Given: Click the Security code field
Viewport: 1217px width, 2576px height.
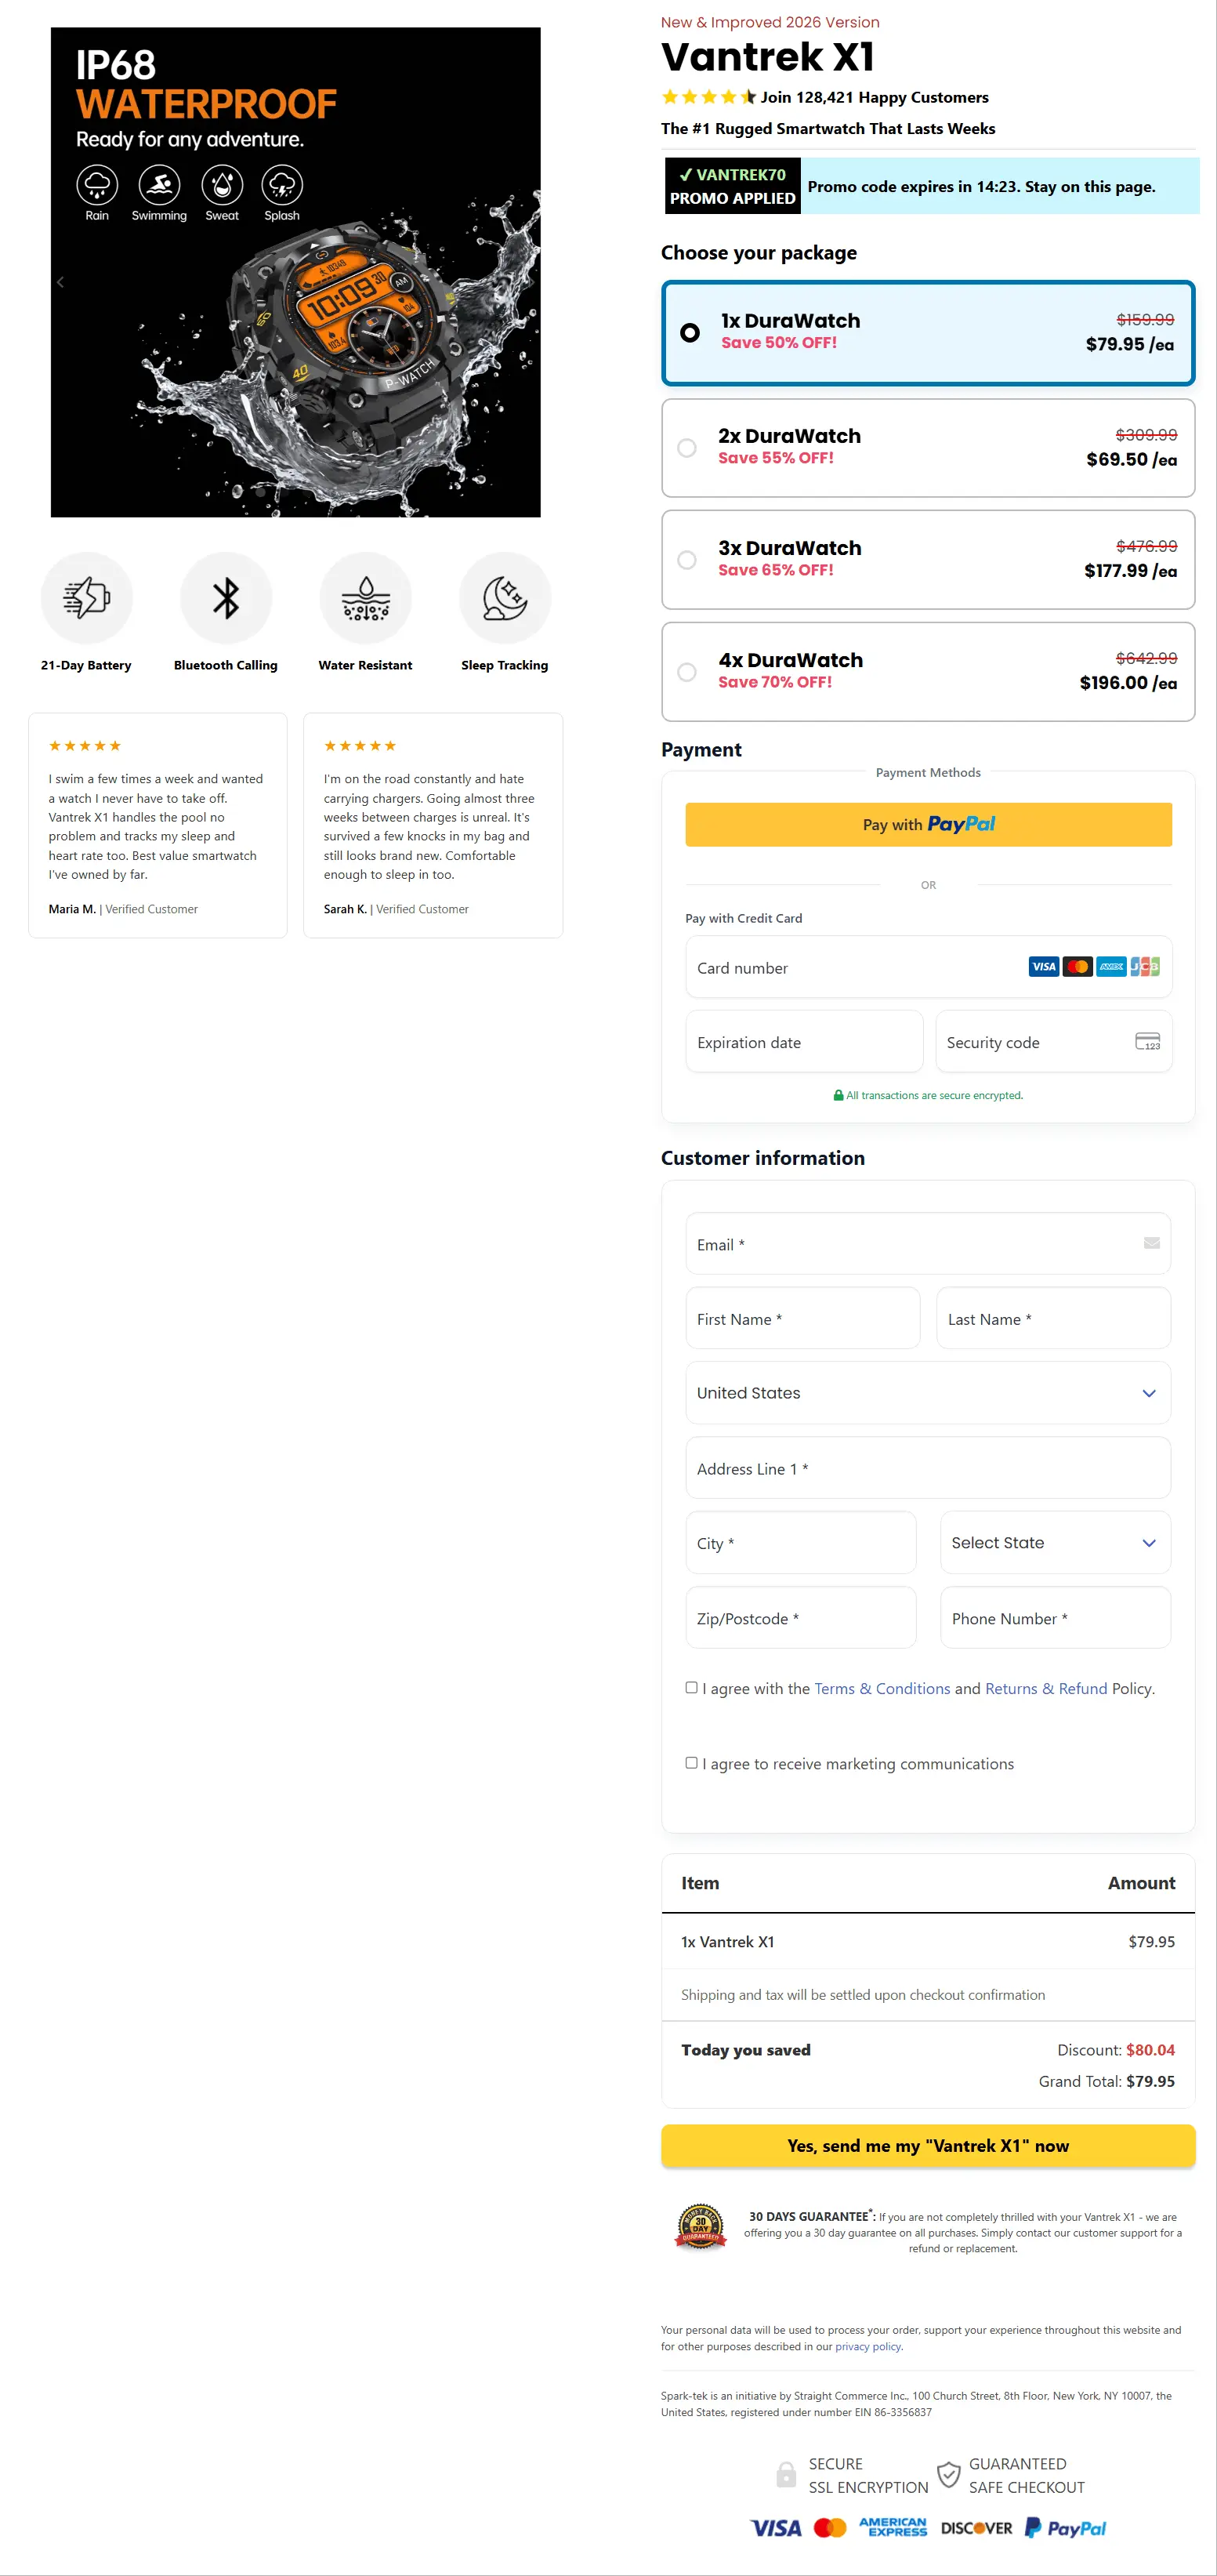Looking at the screenshot, I should [x=1053, y=1042].
